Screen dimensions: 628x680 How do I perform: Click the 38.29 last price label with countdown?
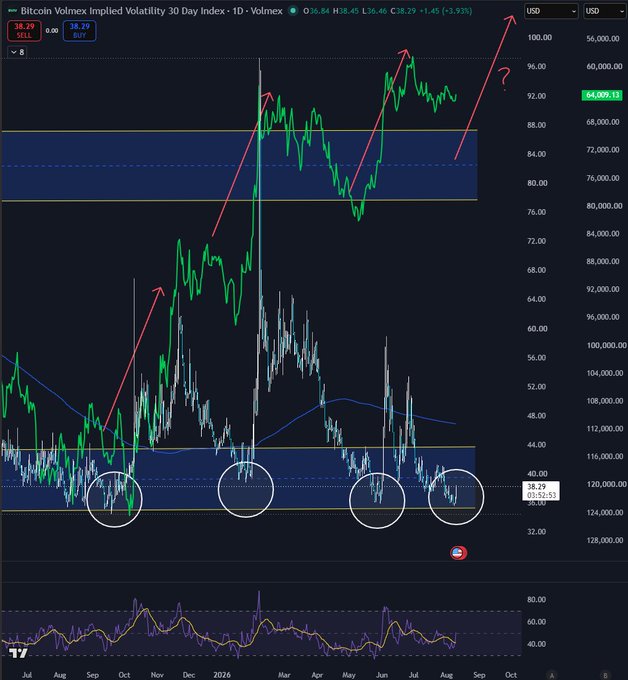tap(540, 491)
